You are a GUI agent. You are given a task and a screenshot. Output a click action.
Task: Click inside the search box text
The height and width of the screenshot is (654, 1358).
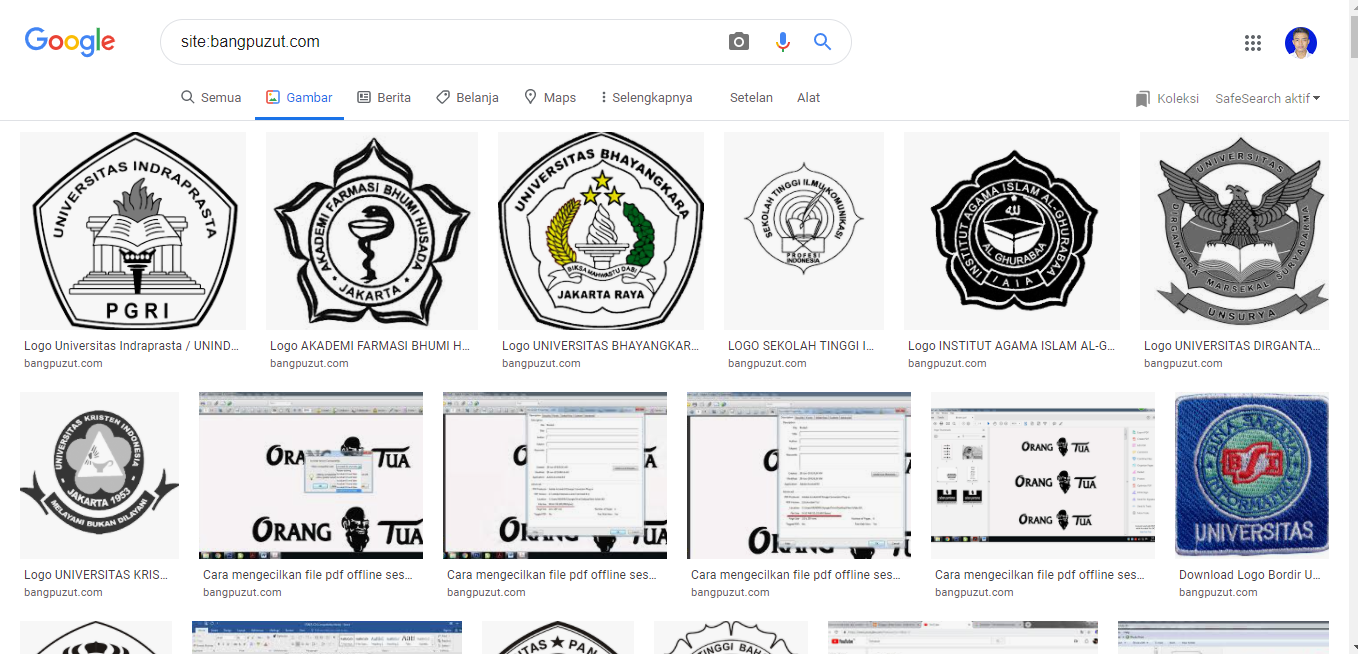[x=250, y=41]
